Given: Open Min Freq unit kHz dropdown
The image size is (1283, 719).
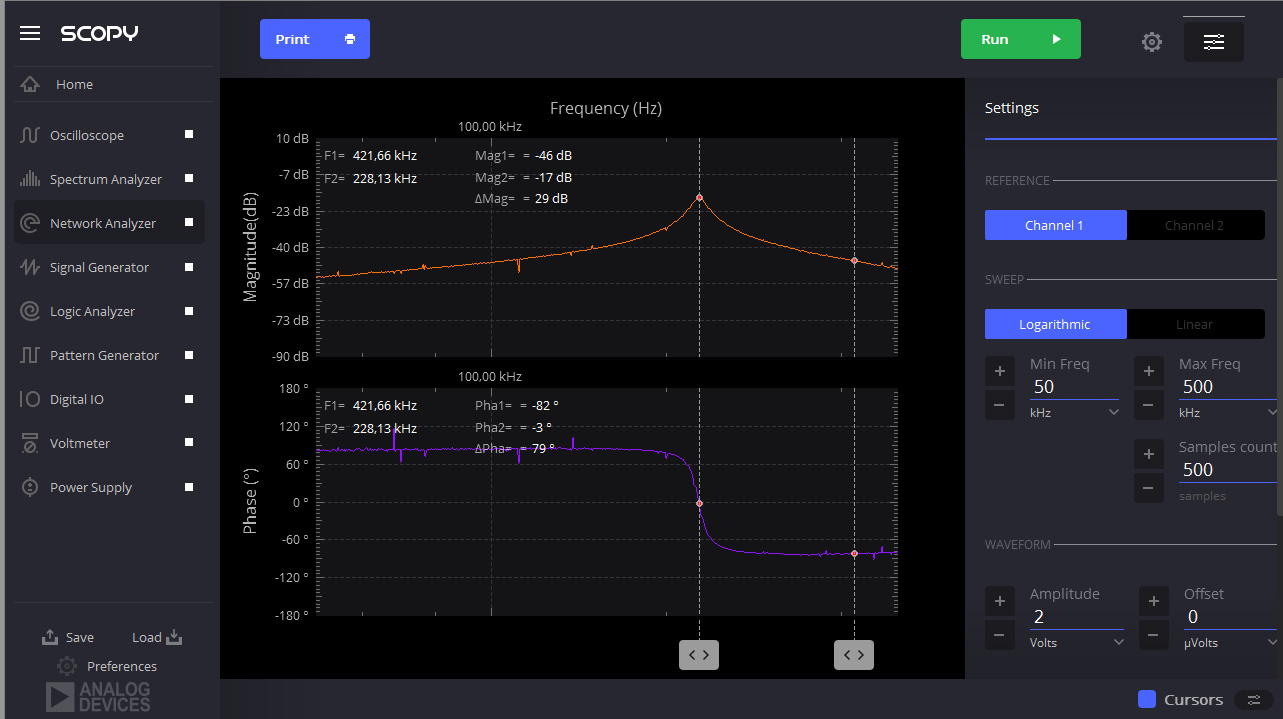Looking at the screenshot, I should click(1075, 412).
